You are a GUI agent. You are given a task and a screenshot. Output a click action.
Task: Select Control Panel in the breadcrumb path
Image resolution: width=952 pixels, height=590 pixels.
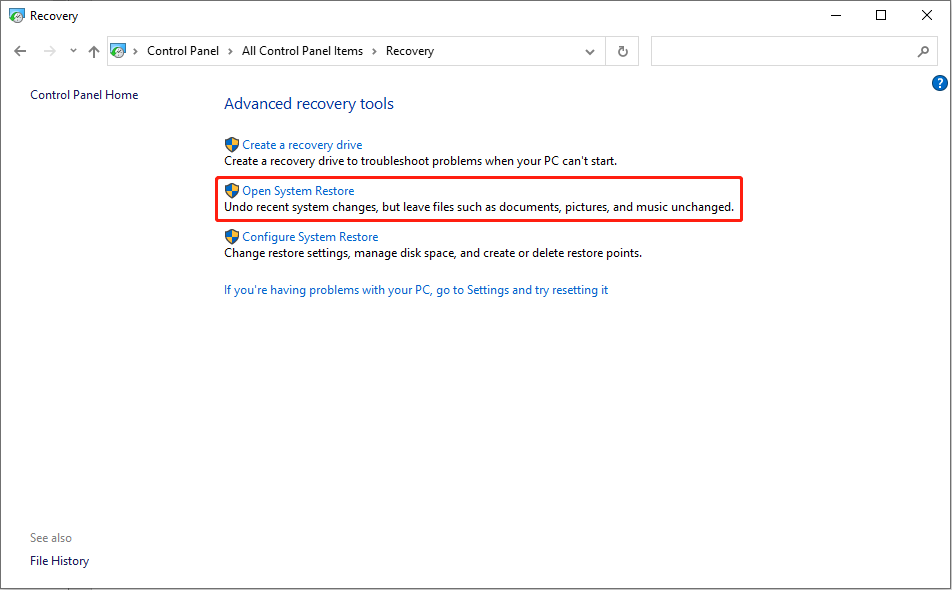183,50
